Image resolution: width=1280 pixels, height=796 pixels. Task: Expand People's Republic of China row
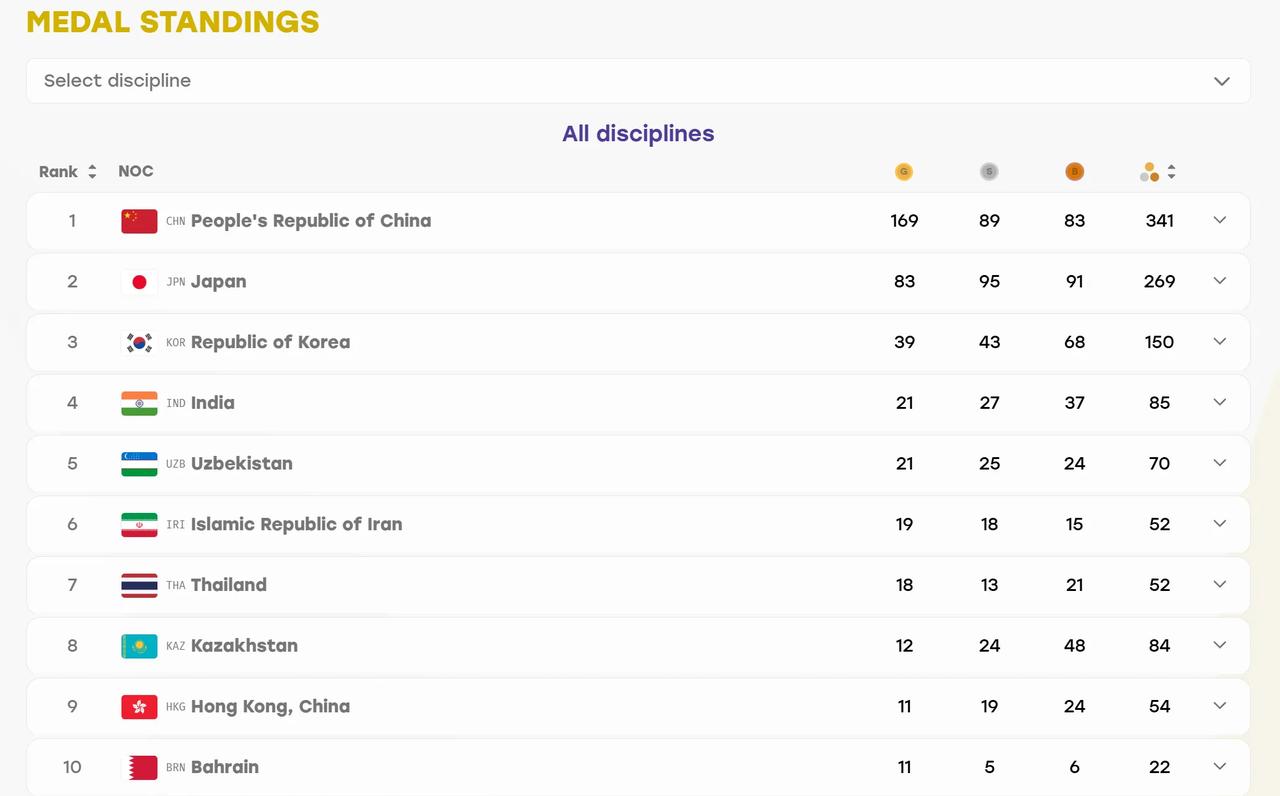click(1219, 220)
